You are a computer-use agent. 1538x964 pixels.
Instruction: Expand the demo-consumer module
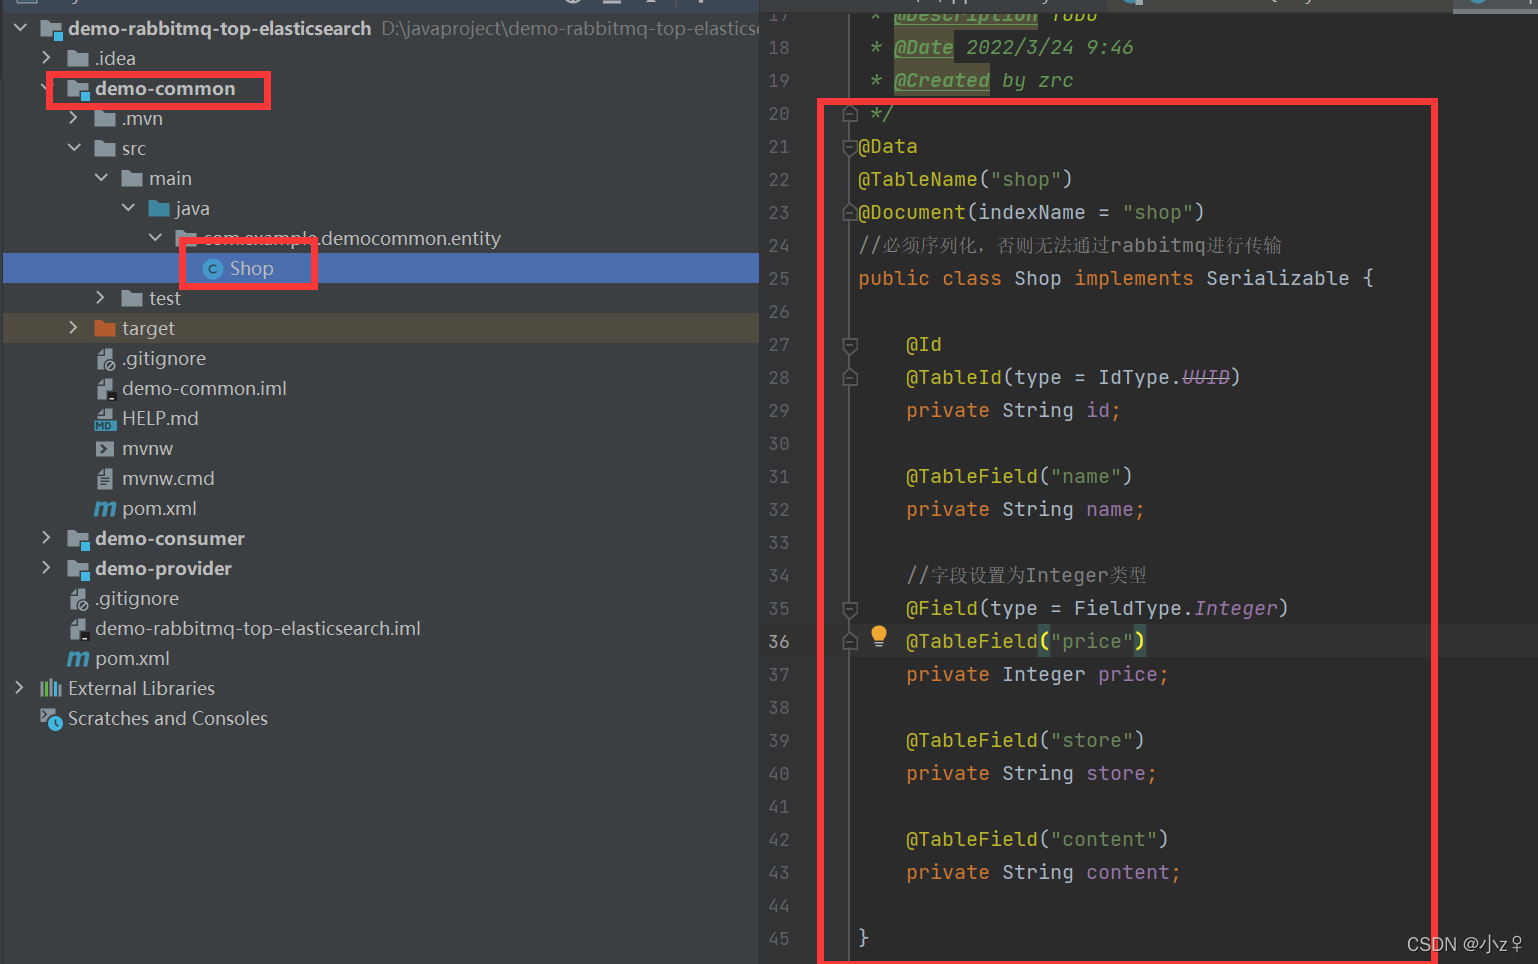(46, 538)
